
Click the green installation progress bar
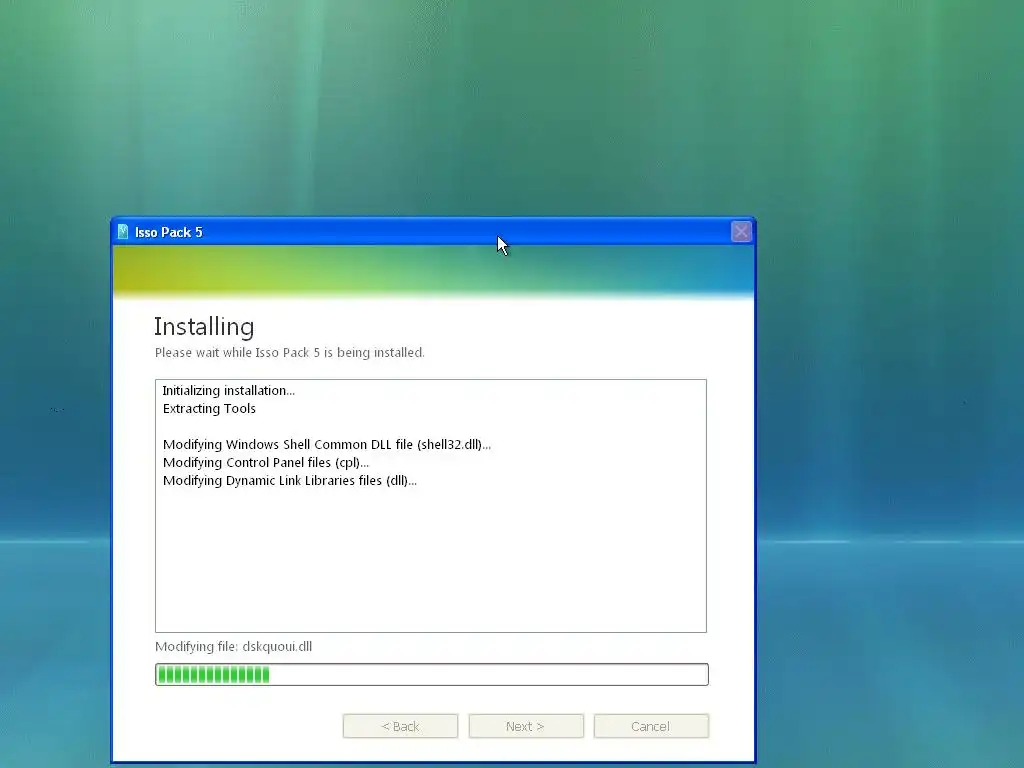click(432, 675)
